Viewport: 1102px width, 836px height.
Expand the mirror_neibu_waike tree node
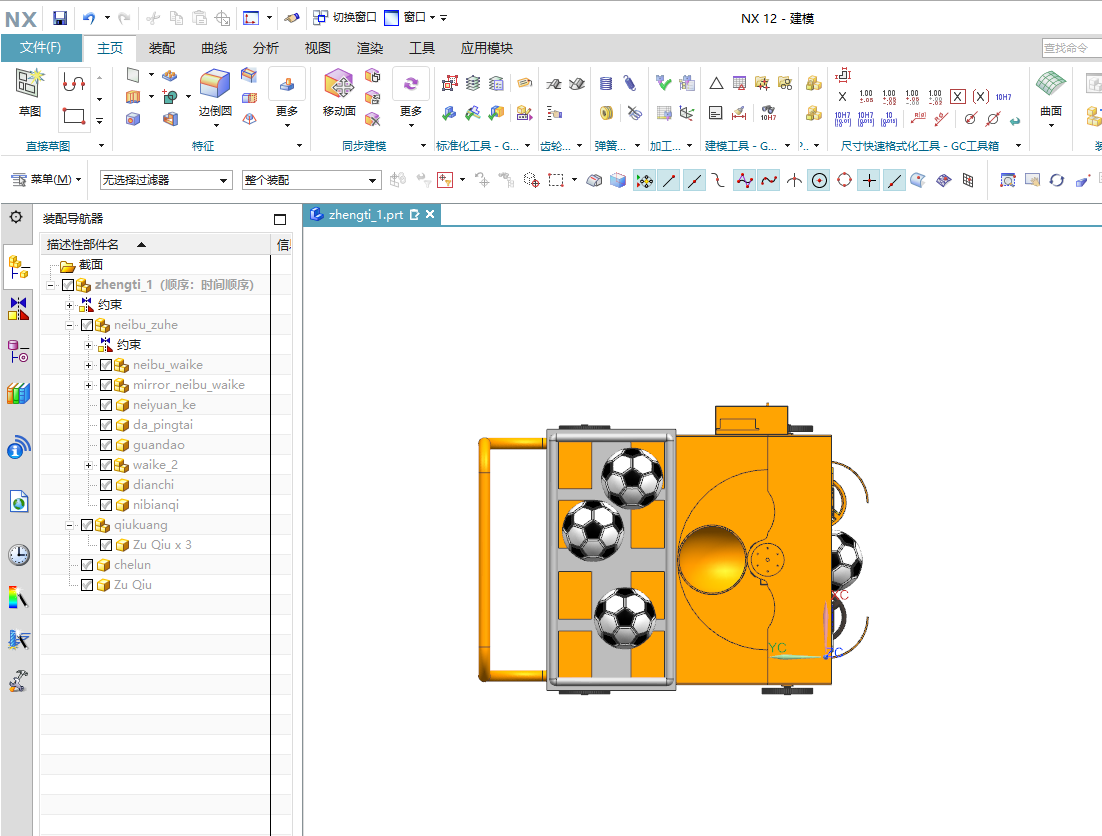(88, 386)
